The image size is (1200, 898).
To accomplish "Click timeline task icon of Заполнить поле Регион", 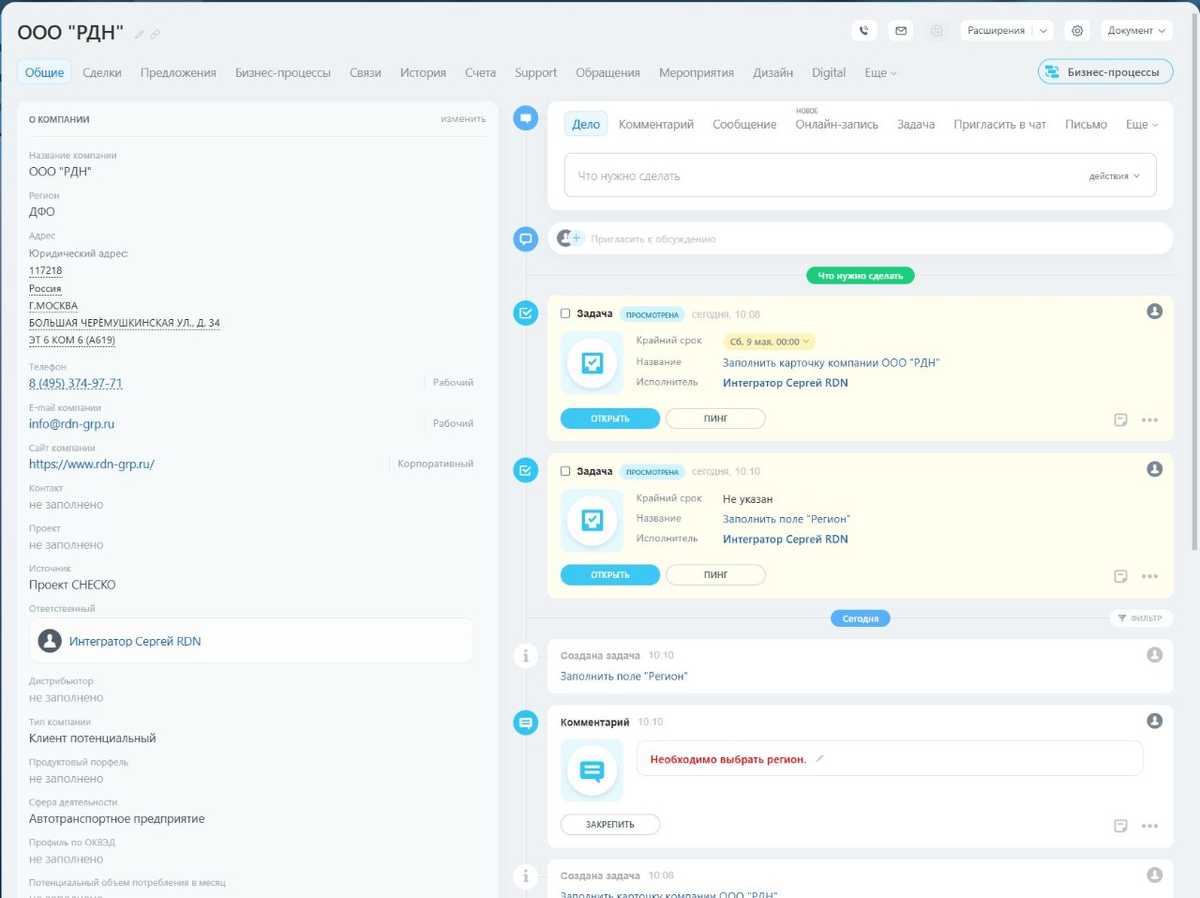I will coord(525,470).
